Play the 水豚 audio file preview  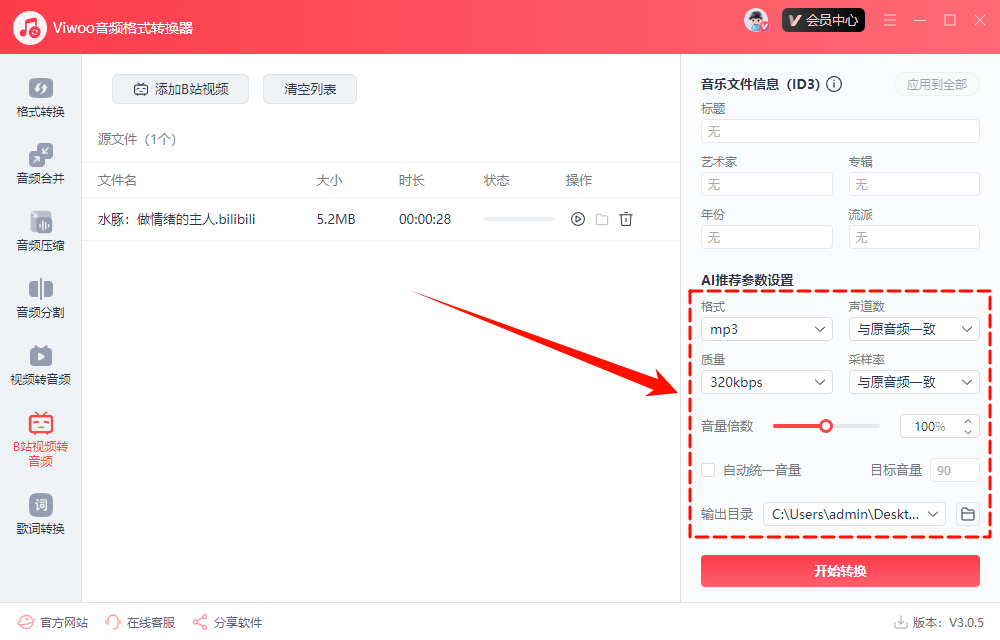pos(577,218)
